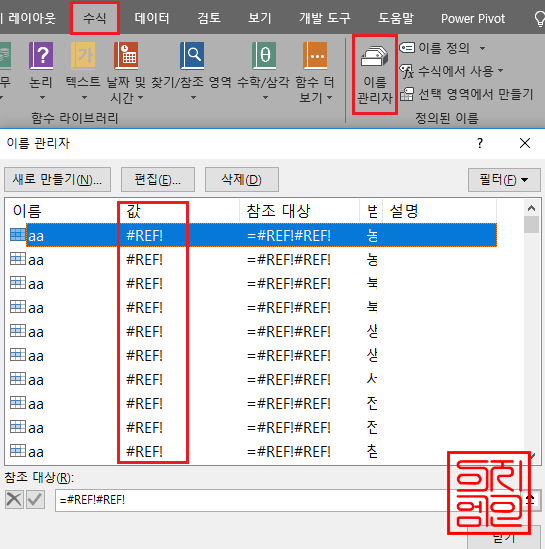Open the 필터(F) dropdown
545x549 pixels.
(x=504, y=180)
